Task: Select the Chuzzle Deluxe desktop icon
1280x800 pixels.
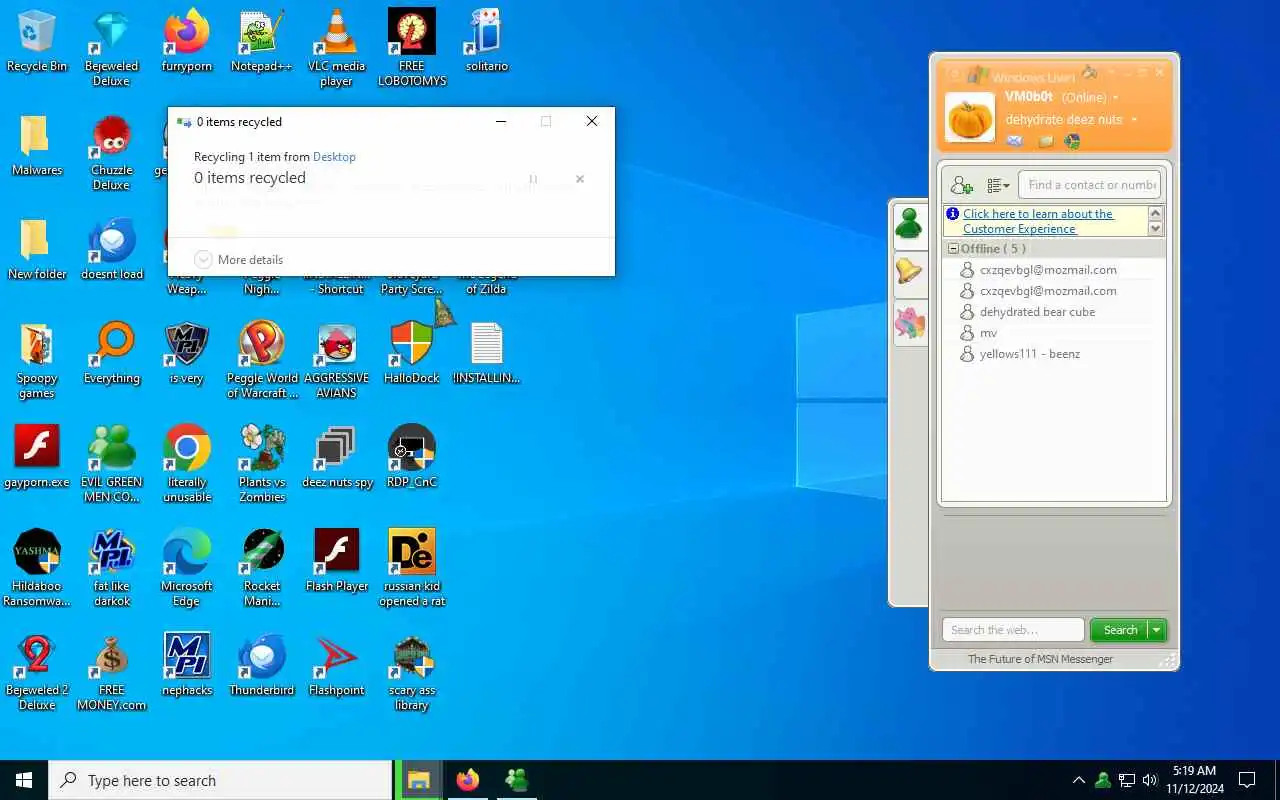Action: [x=111, y=152]
